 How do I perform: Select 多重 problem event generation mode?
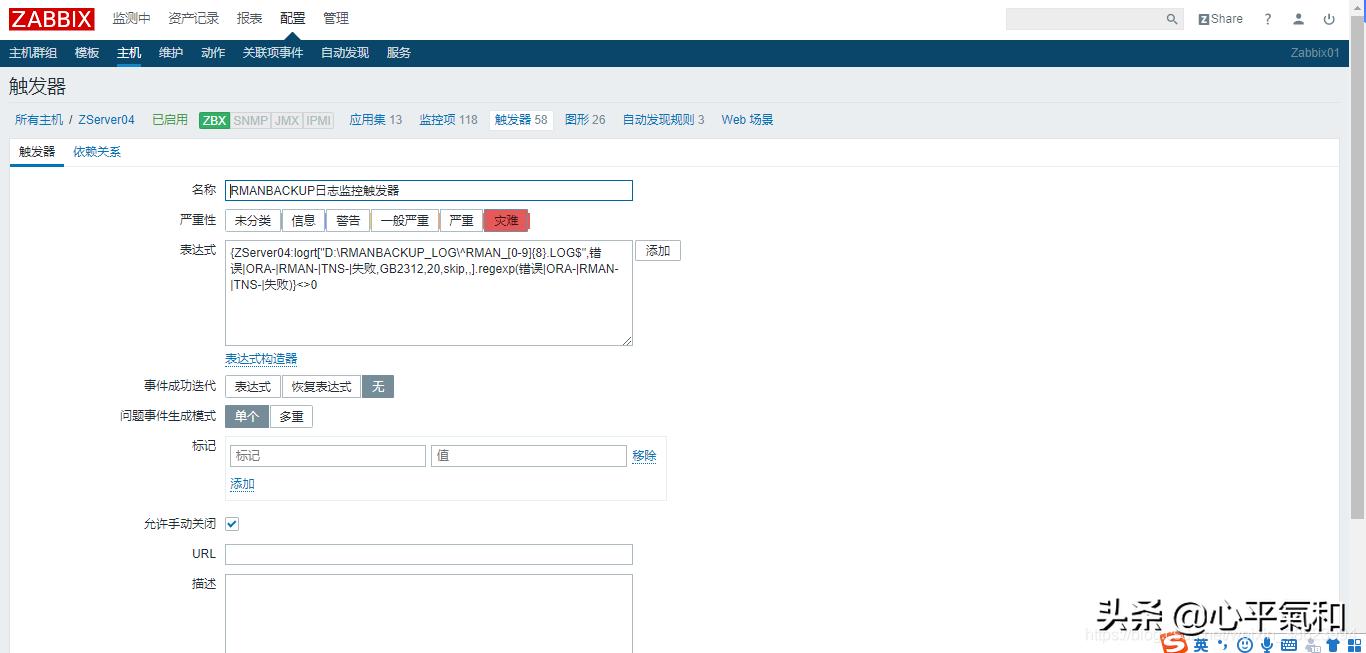click(291, 416)
